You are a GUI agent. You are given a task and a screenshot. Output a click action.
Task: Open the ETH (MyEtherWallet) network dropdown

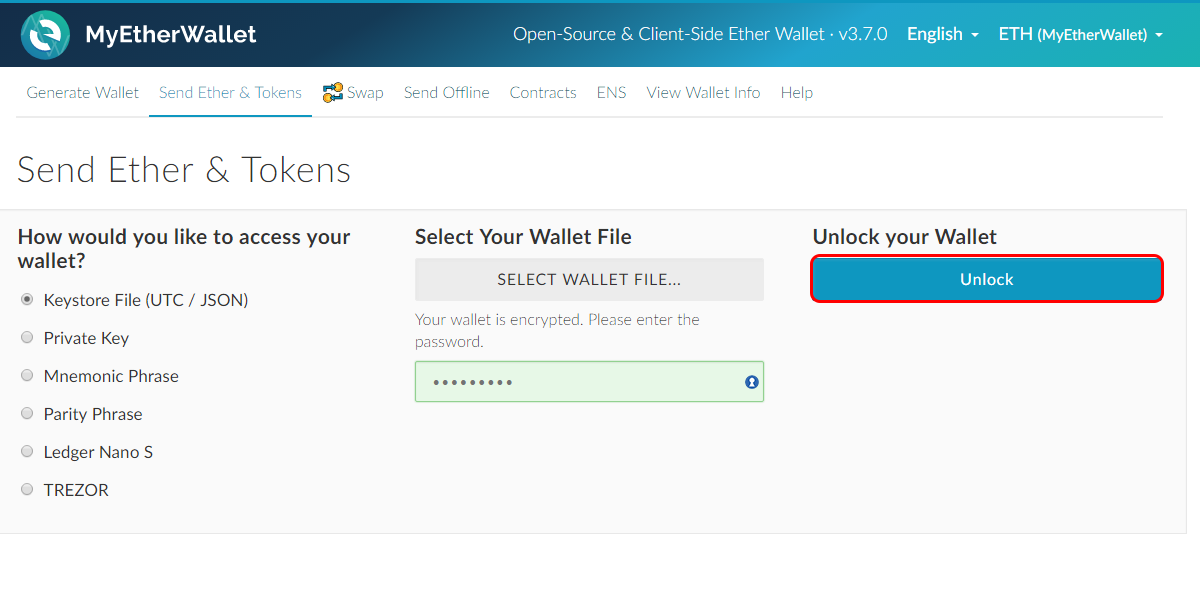click(1080, 34)
